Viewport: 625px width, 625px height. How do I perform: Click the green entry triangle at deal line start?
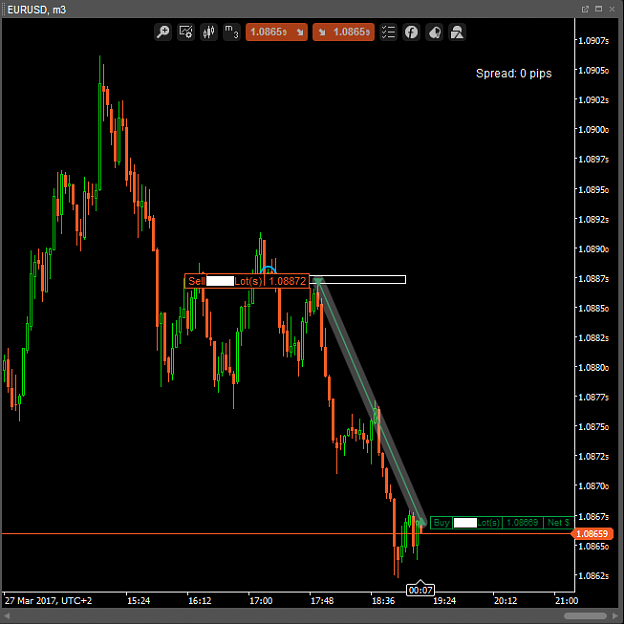coord(318,282)
